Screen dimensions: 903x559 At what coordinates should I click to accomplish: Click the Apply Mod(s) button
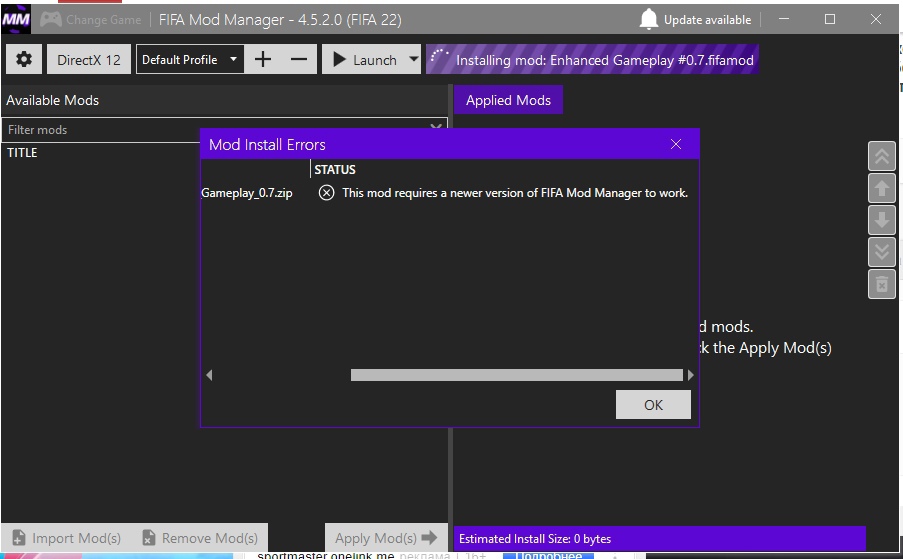[386, 538]
